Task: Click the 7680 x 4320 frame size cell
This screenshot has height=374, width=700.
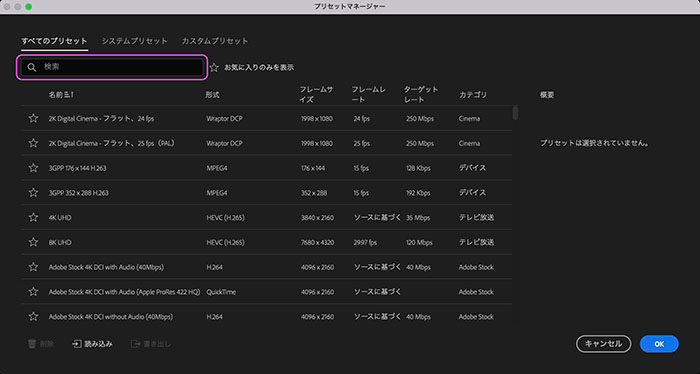Action: (x=317, y=242)
